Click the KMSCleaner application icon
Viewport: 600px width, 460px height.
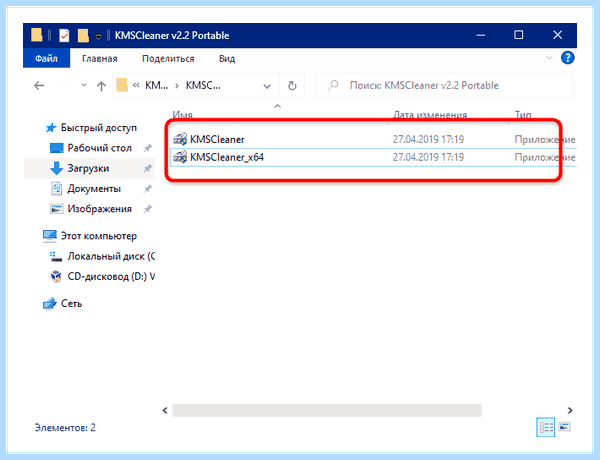coord(180,139)
